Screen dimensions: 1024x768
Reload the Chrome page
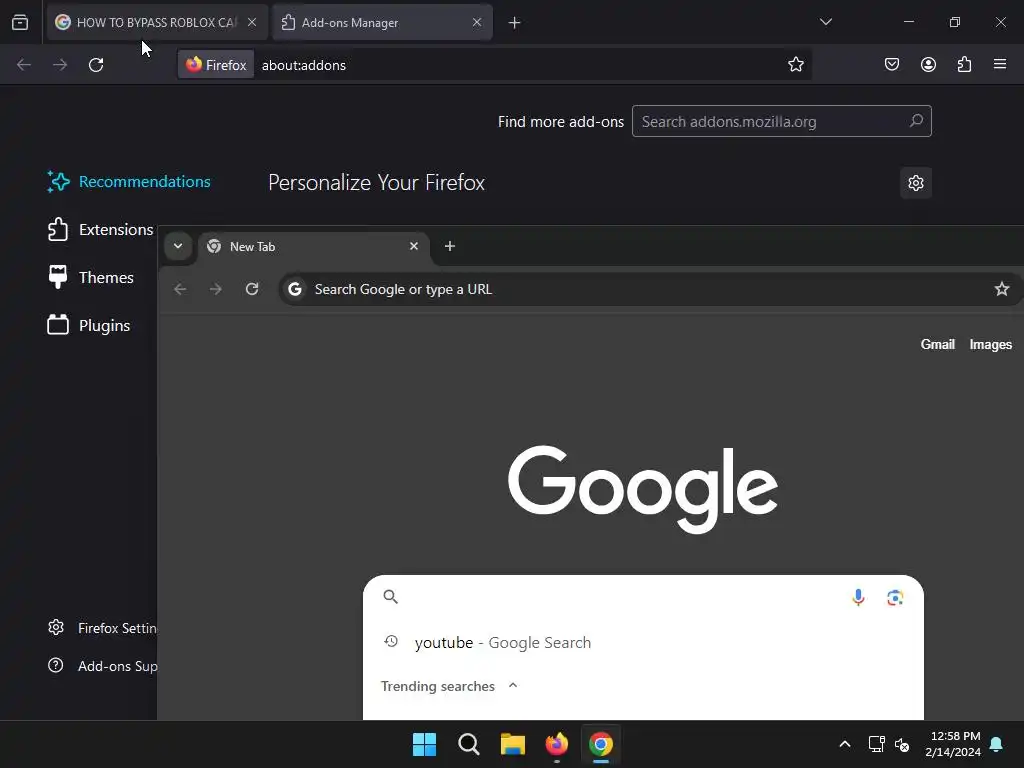[x=252, y=289]
